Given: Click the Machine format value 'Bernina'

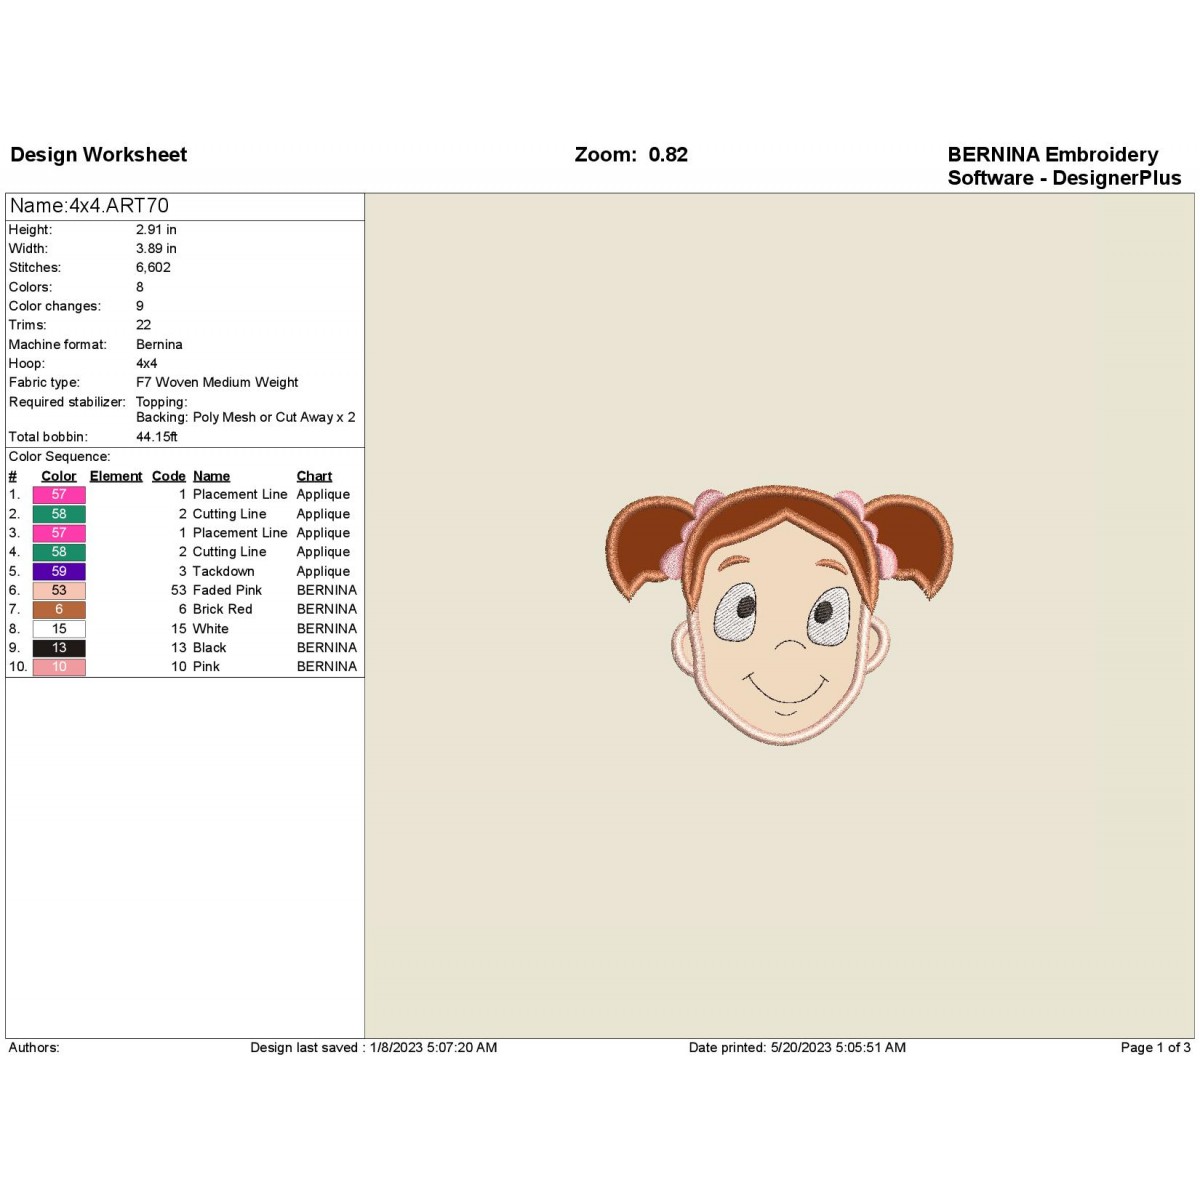Looking at the screenshot, I should (159, 345).
